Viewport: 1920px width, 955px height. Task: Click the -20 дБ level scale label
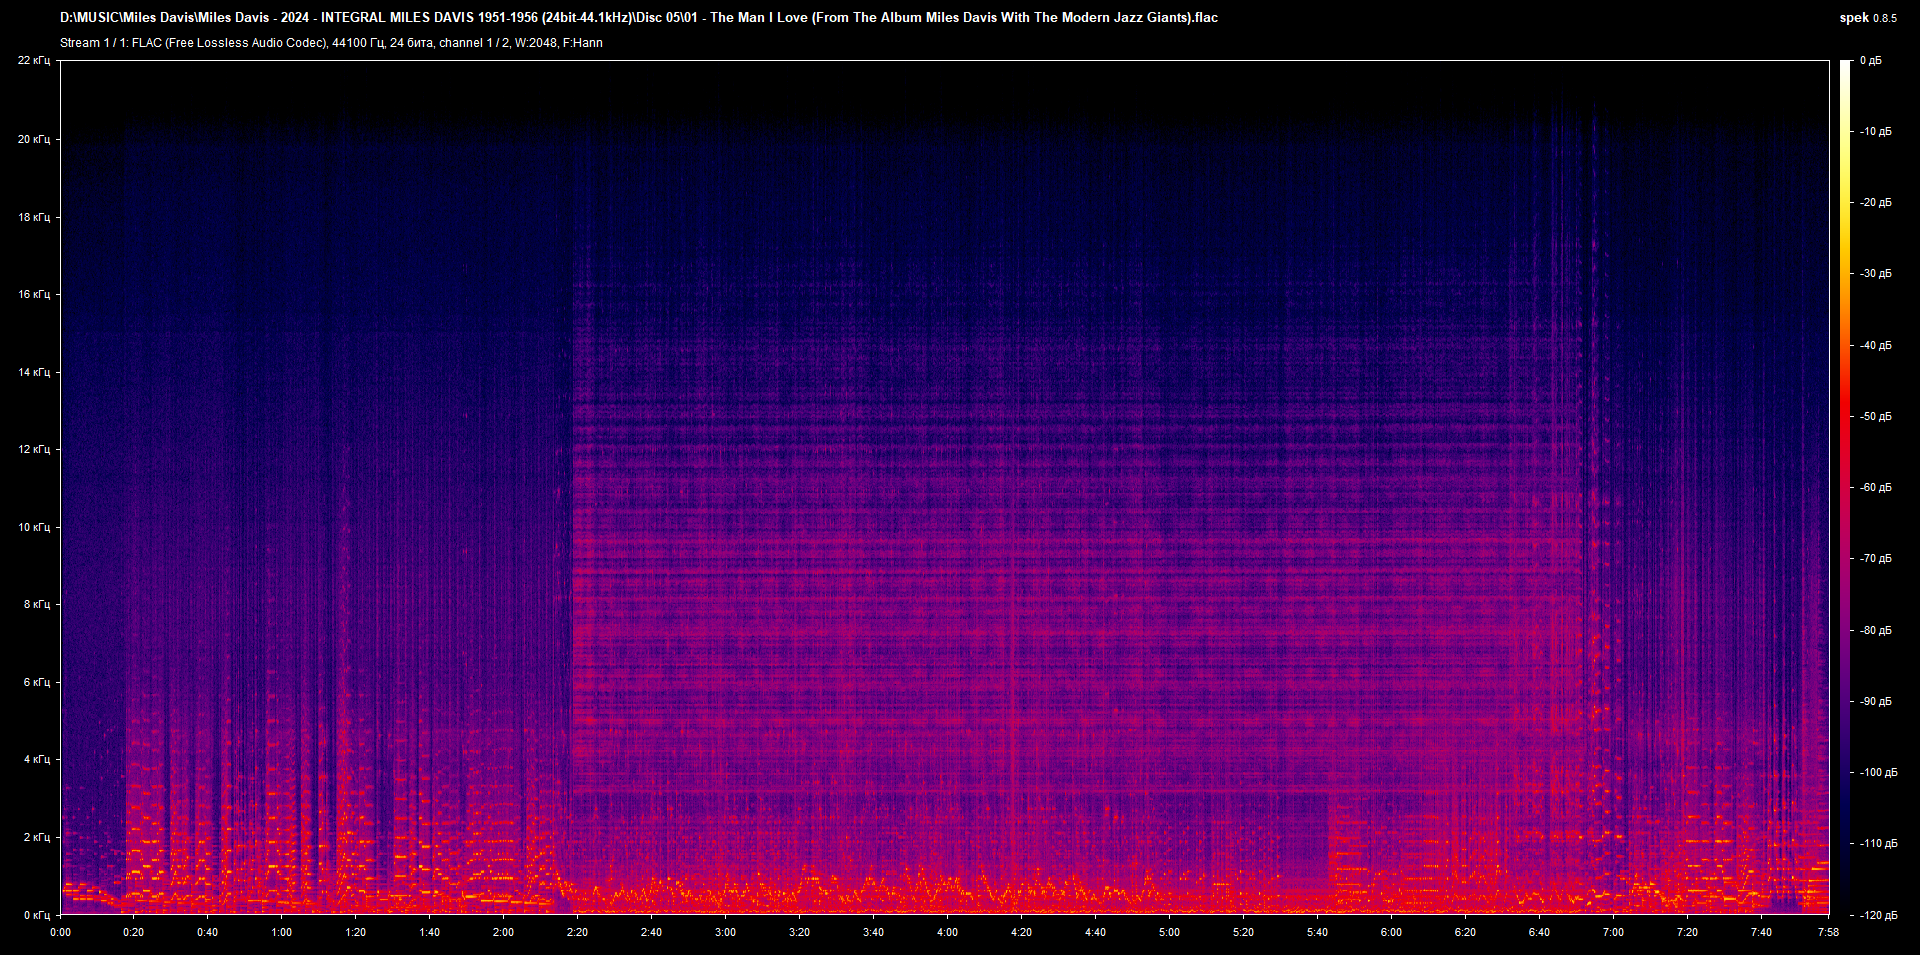1876,203
